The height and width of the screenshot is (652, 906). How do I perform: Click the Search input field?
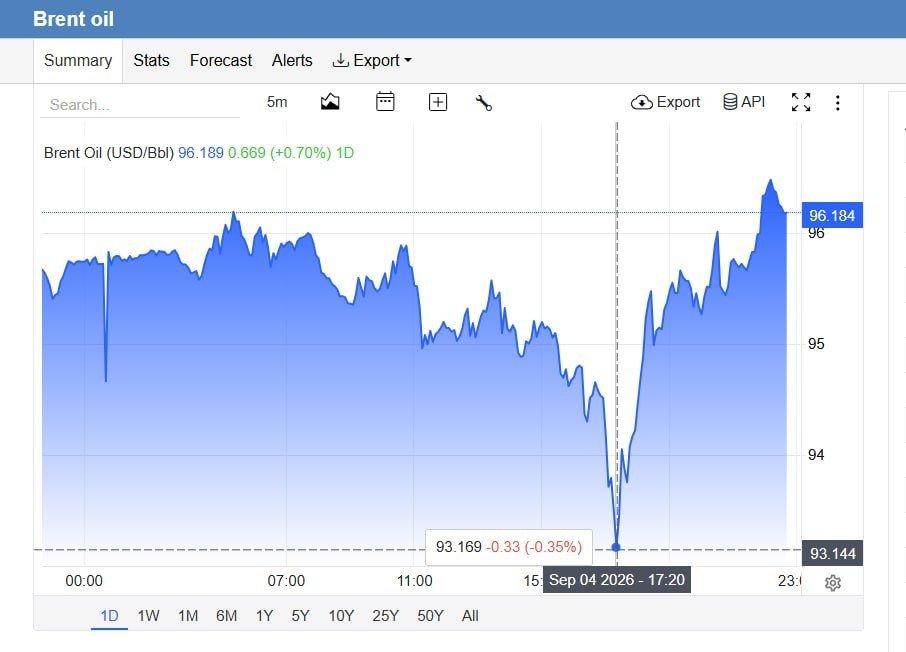pyautogui.click(x=140, y=105)
